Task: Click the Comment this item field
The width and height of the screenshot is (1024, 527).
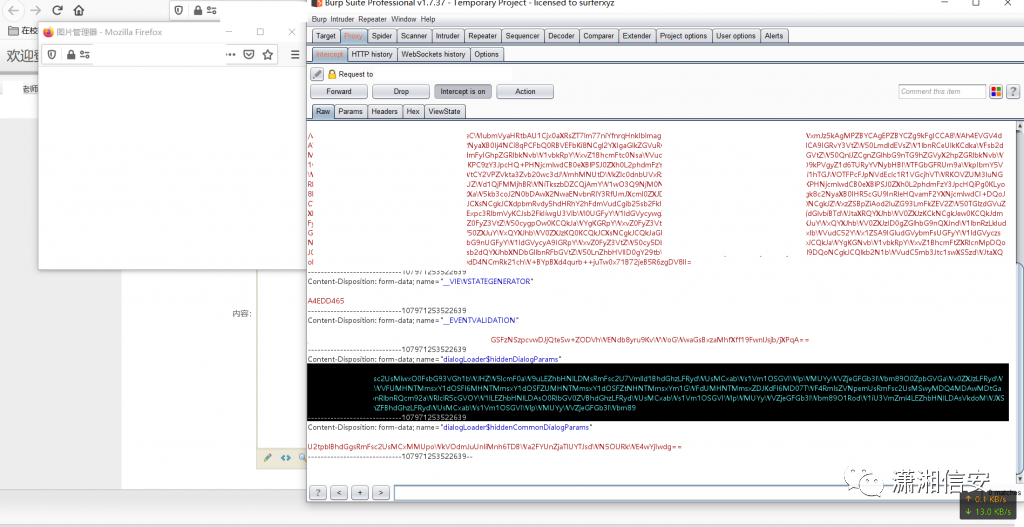Action: 942,91
